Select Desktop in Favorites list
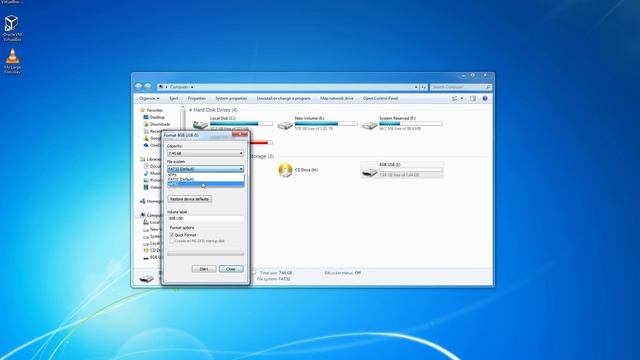 tap(157, 117)
